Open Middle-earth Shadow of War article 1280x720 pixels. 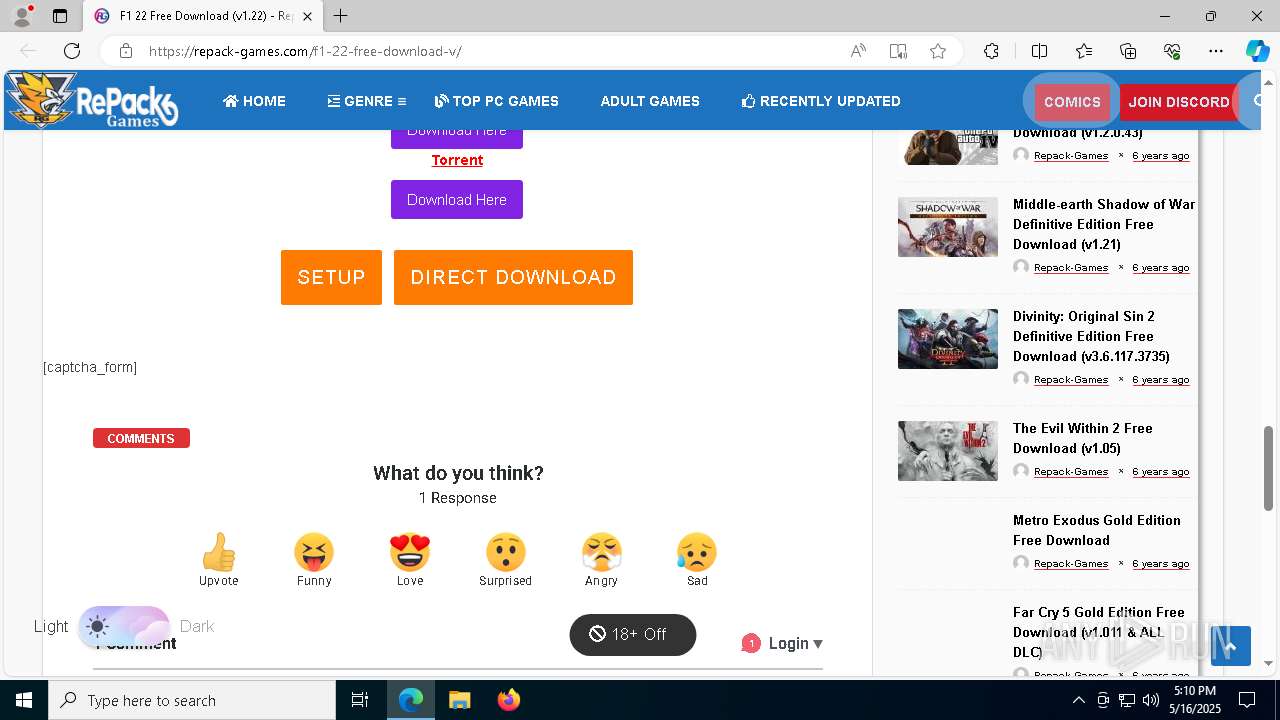coord(1104,224)
